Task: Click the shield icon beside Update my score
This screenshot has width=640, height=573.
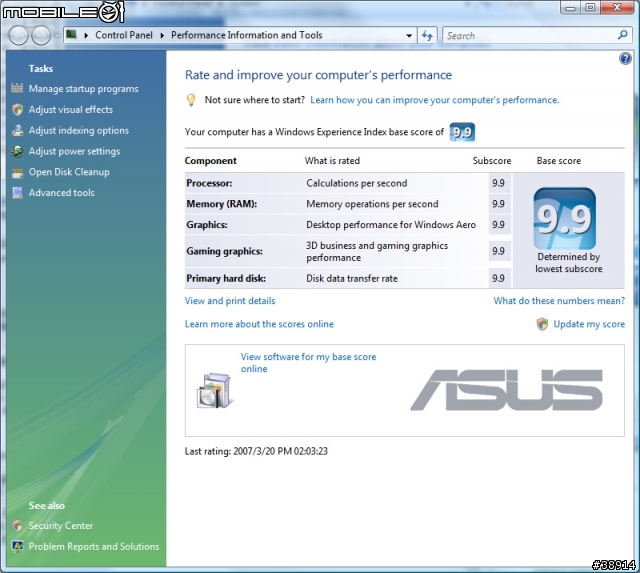Action: click(x=542, y=324)
